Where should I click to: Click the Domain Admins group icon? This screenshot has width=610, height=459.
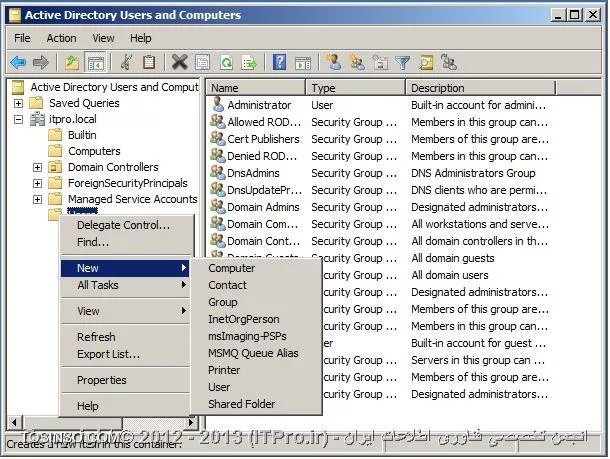[x=218, y=207]
